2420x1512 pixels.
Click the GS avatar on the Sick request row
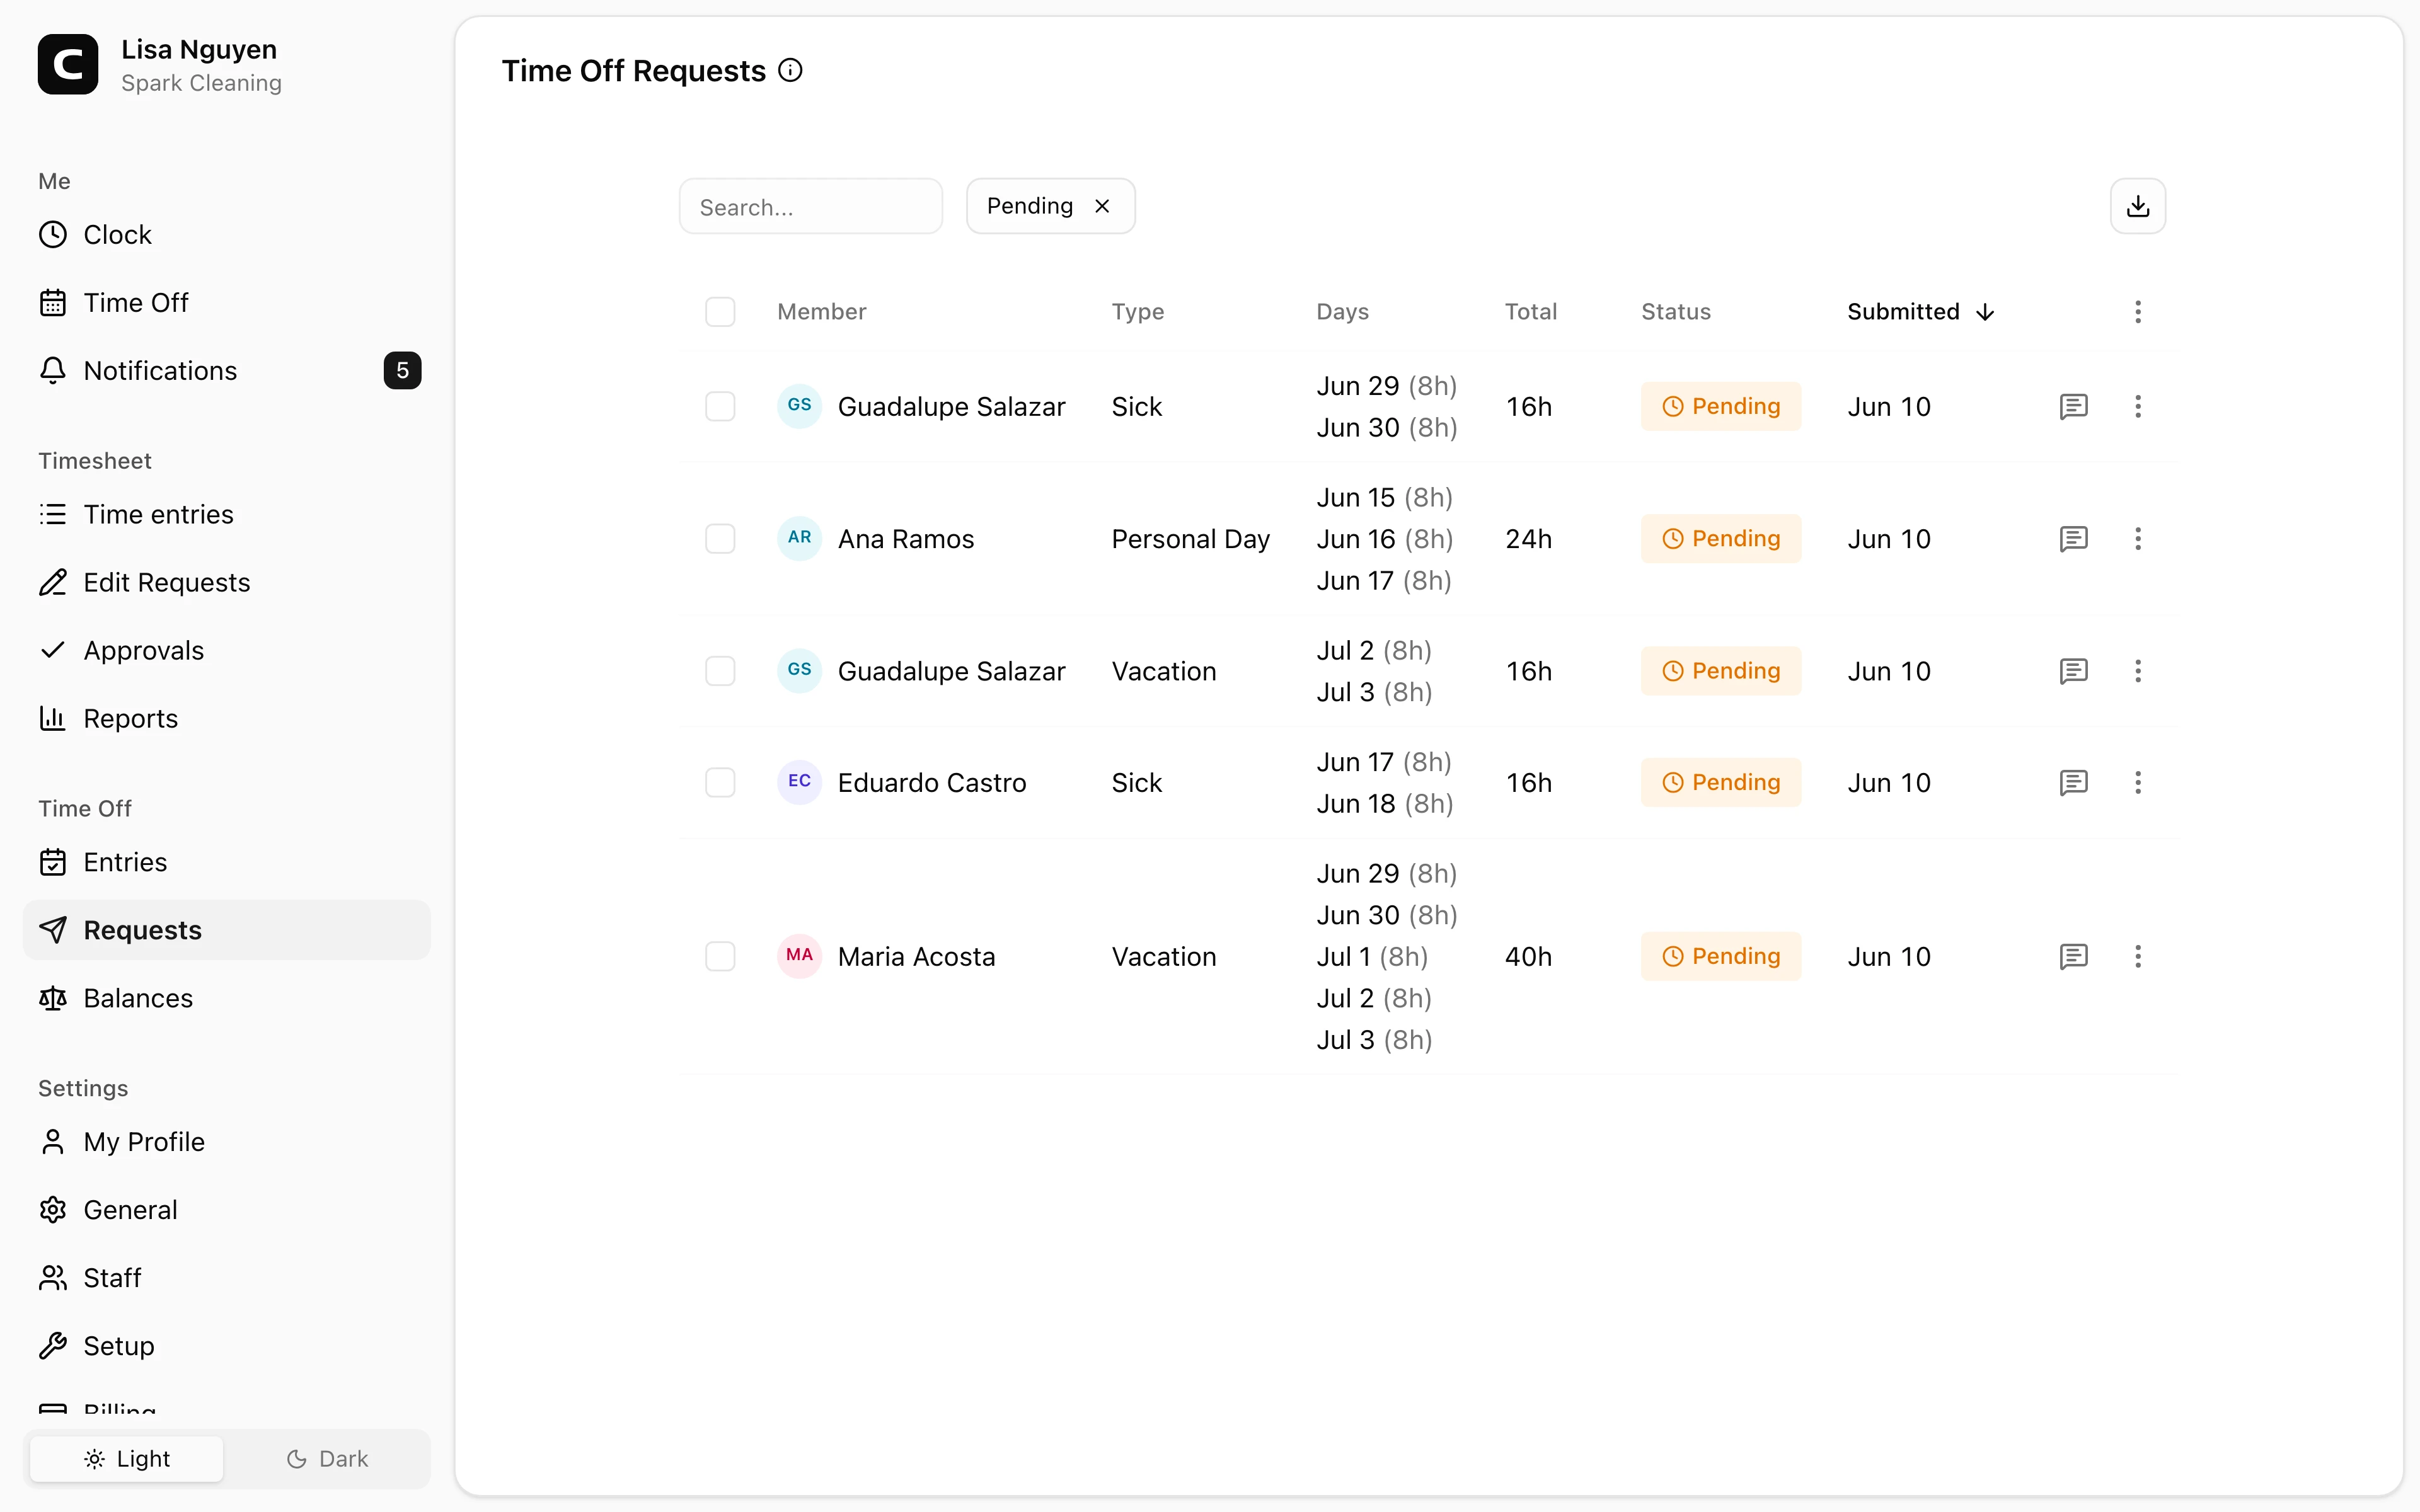click(799, 405)
